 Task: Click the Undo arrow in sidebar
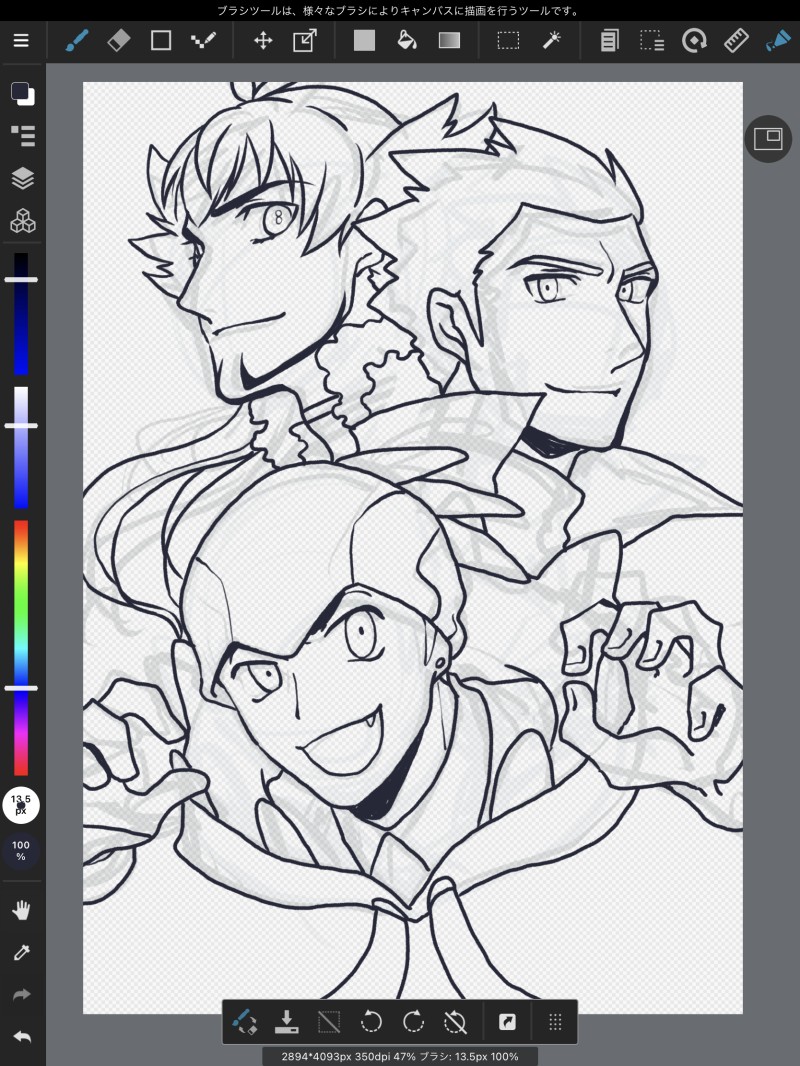(x=21, y=1037)
